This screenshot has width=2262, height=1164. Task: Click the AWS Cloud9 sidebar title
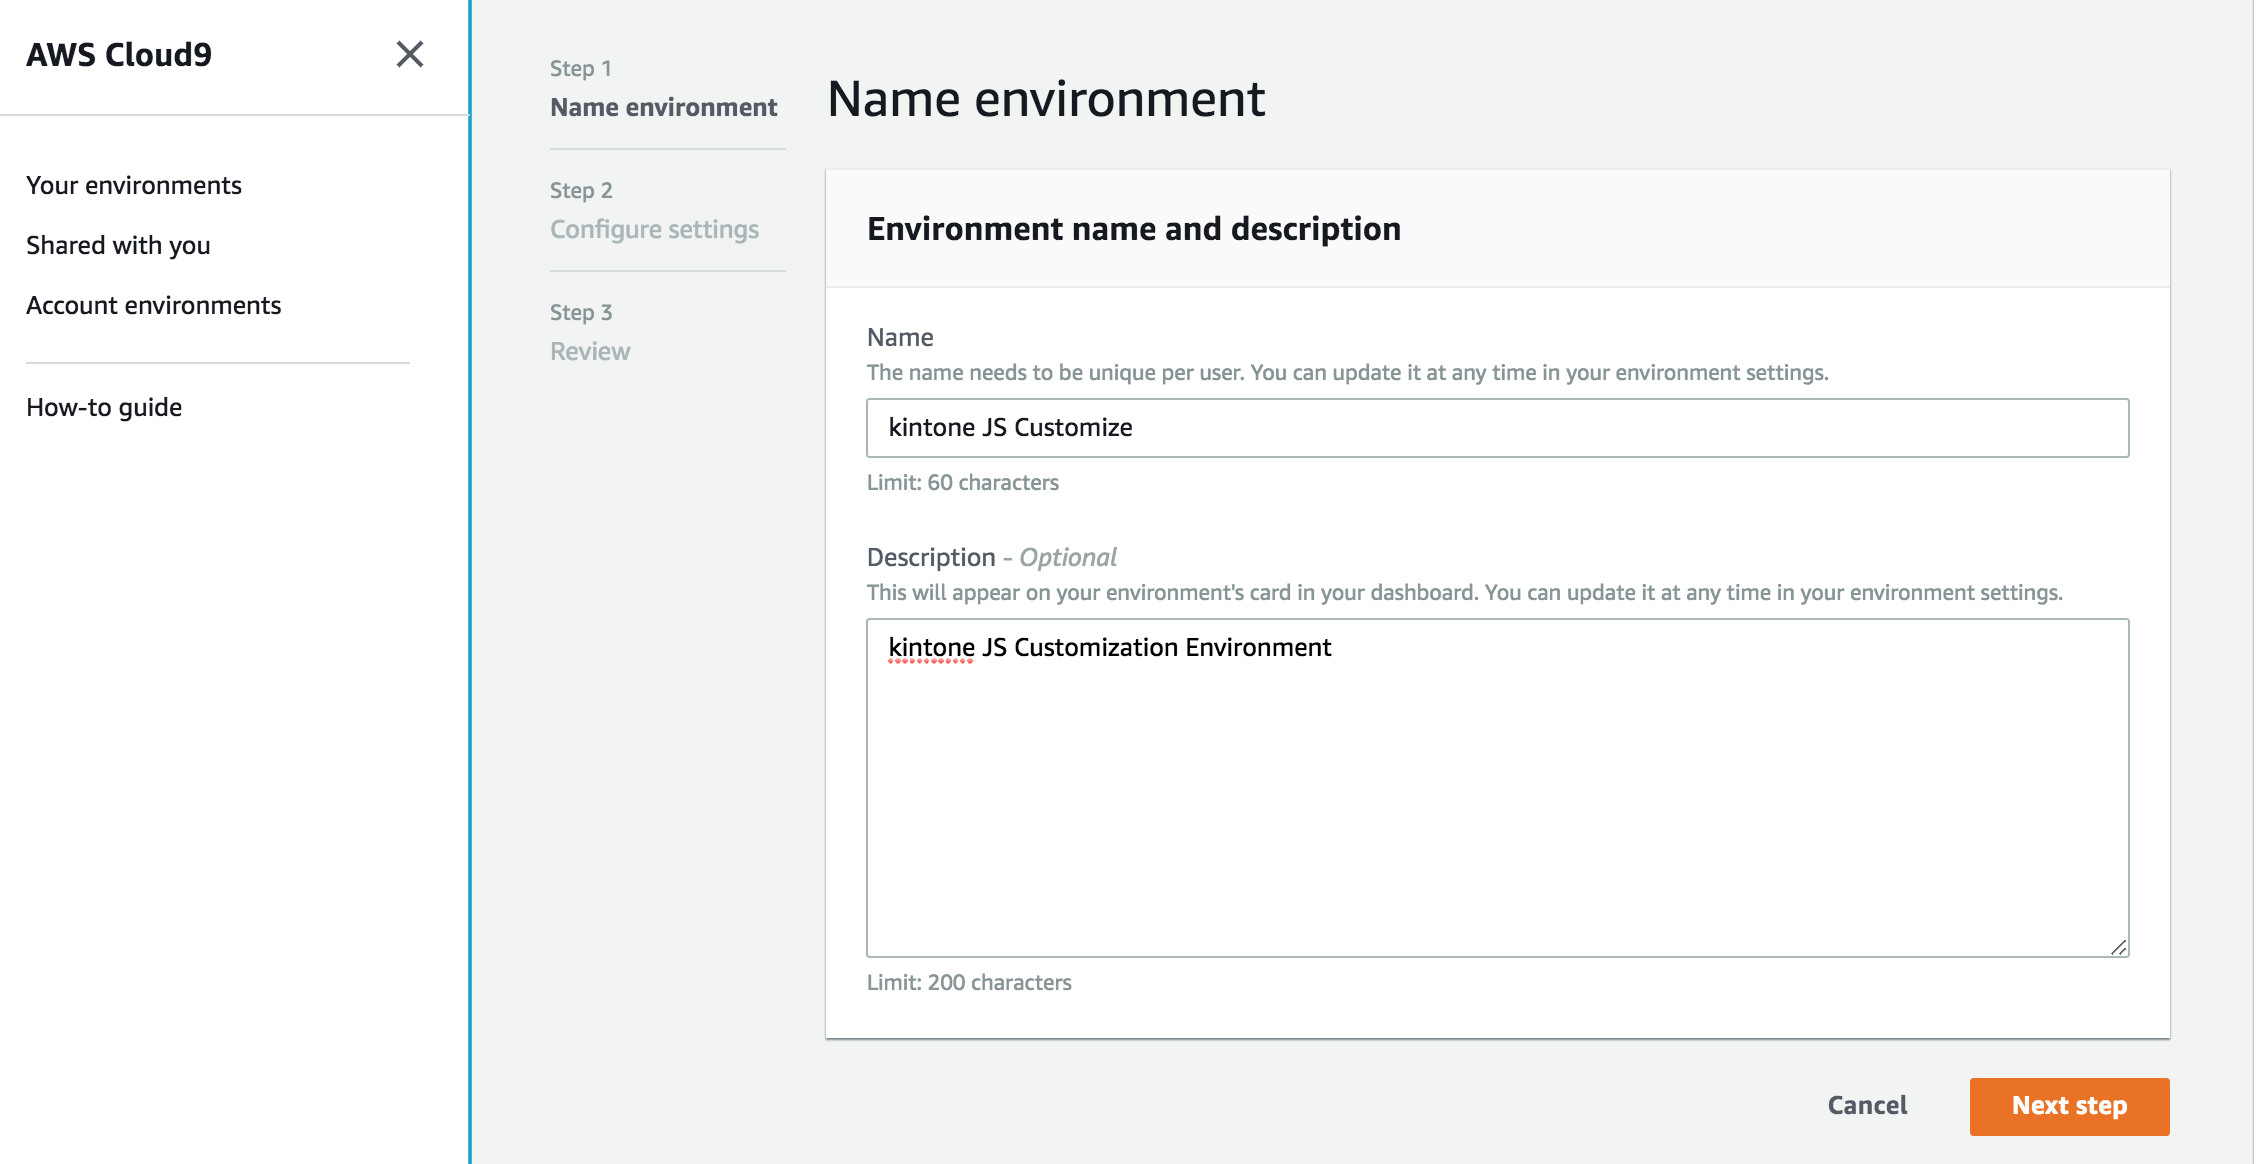[x=119, y=54]
